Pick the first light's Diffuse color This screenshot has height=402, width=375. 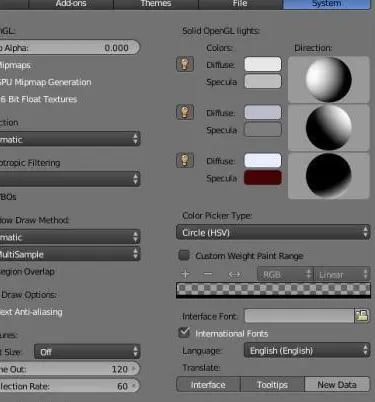263,64
